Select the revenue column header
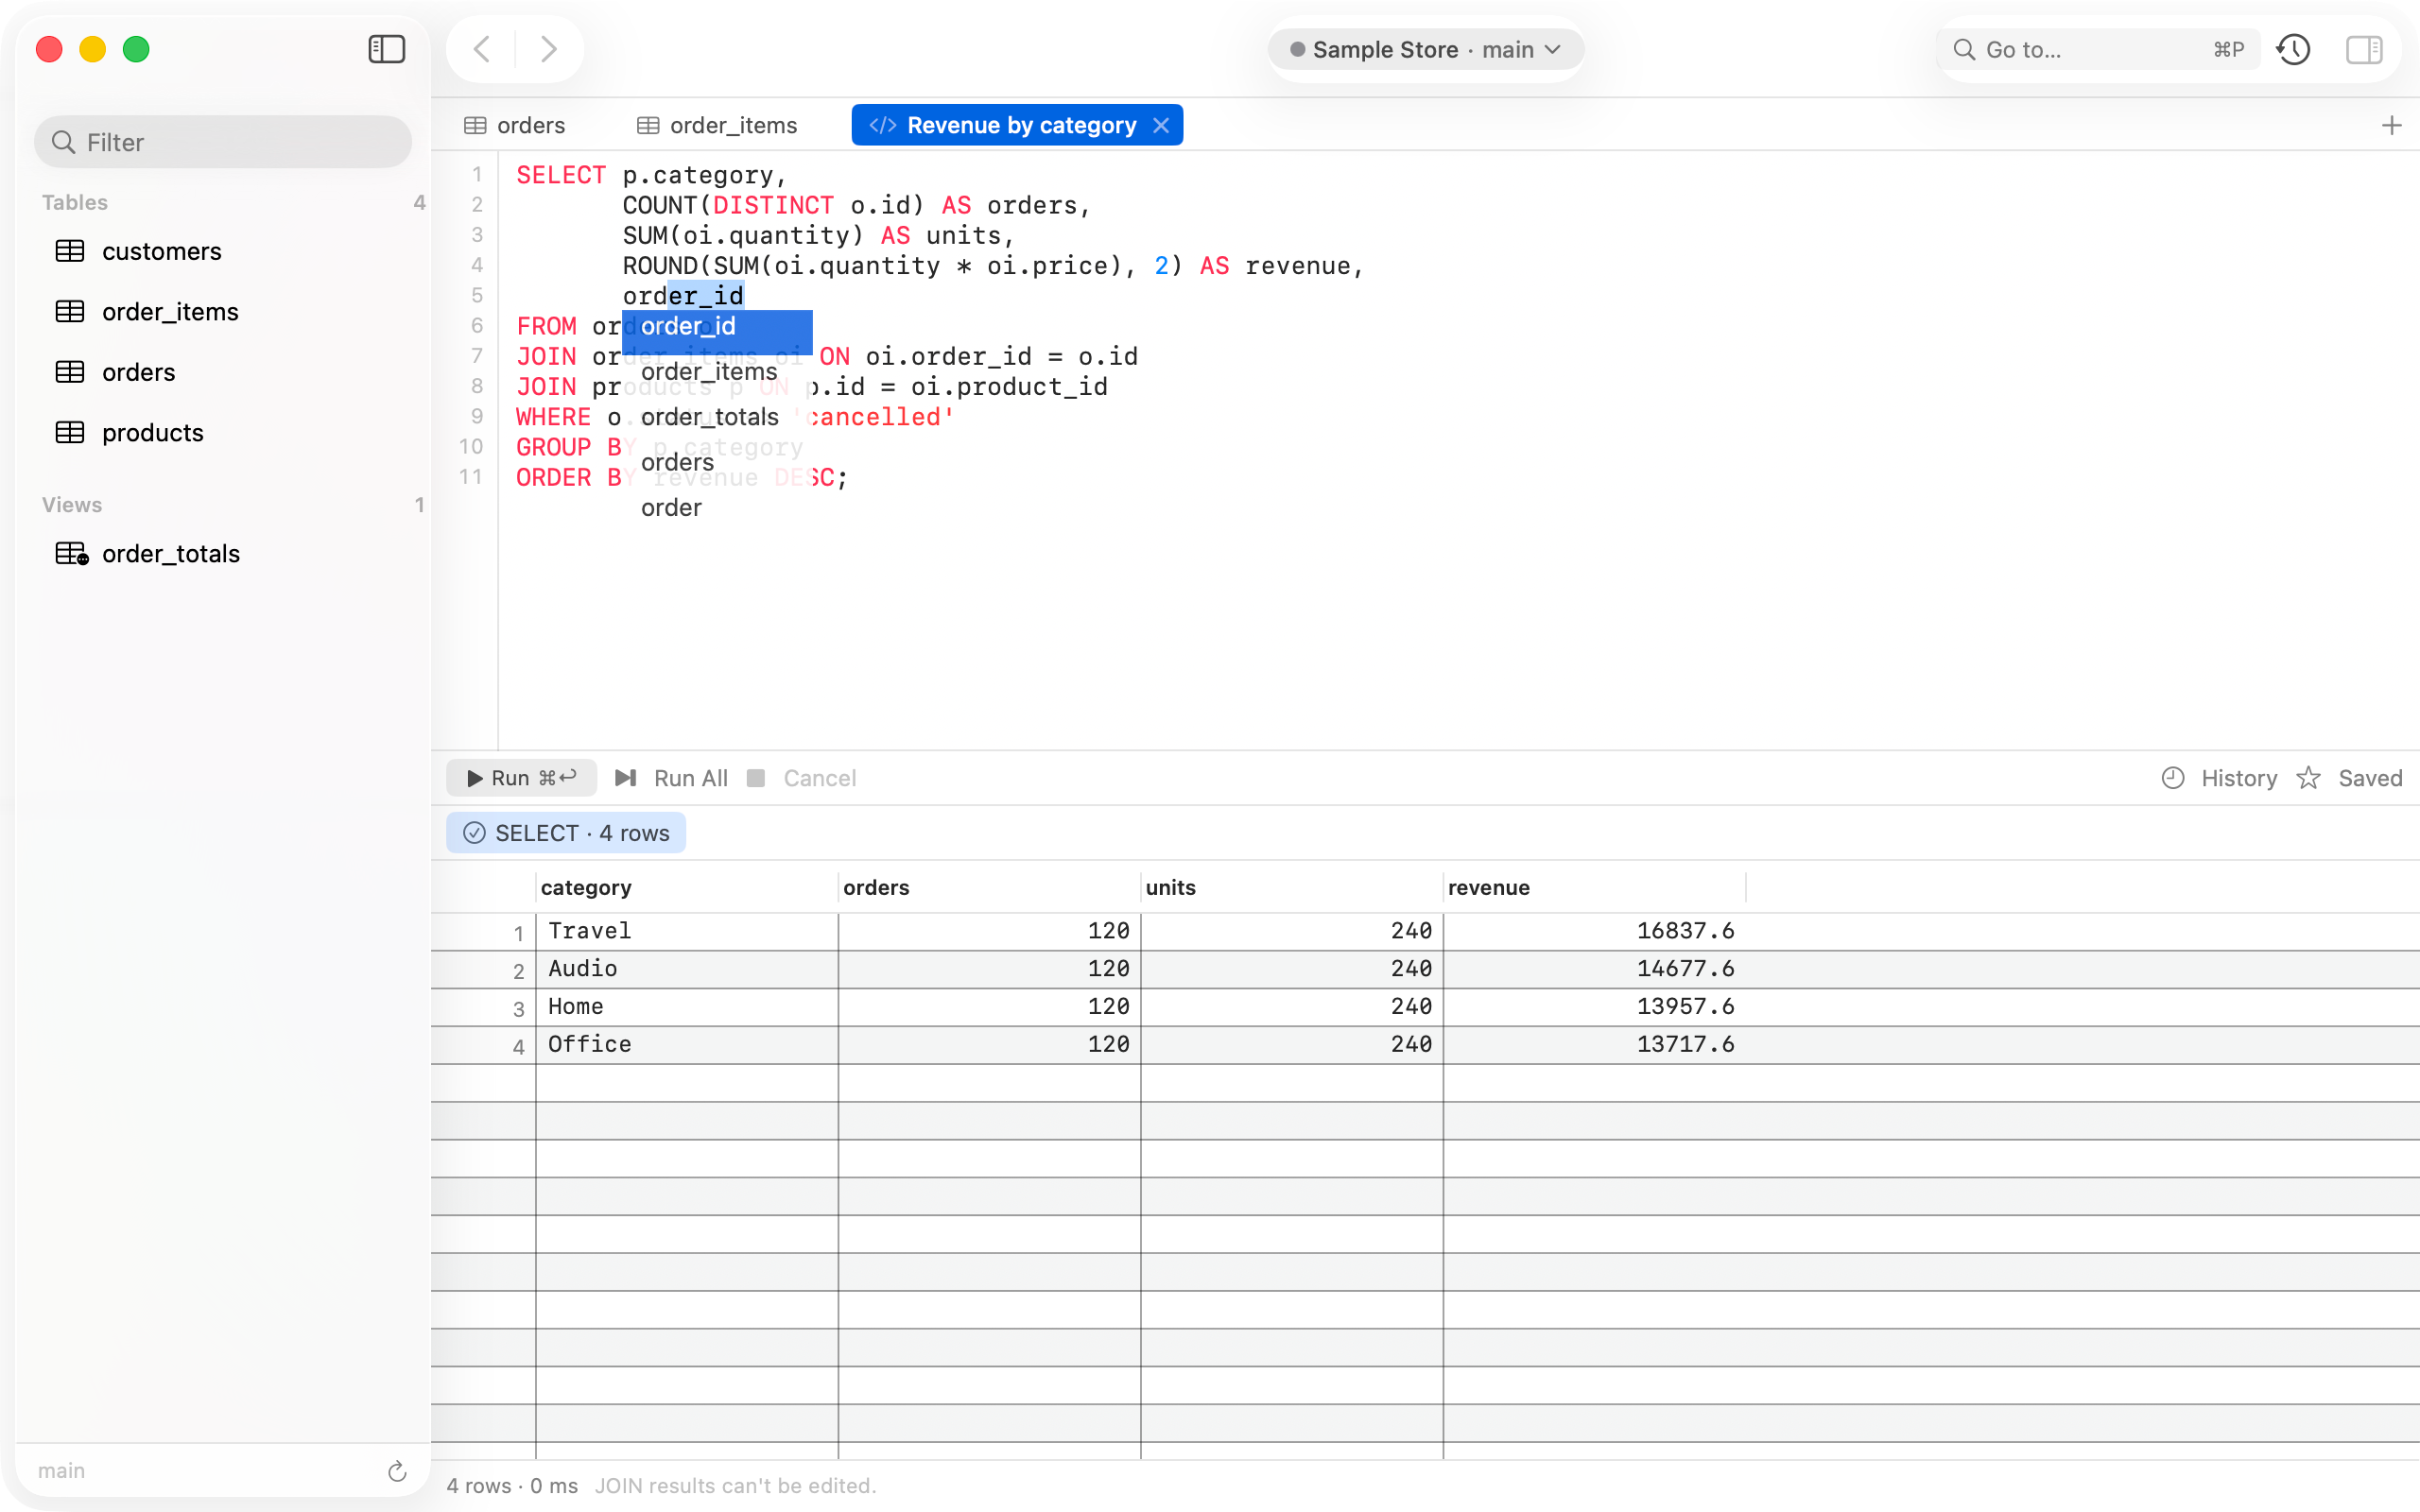The image size is (2420, 1512). 1593,887
